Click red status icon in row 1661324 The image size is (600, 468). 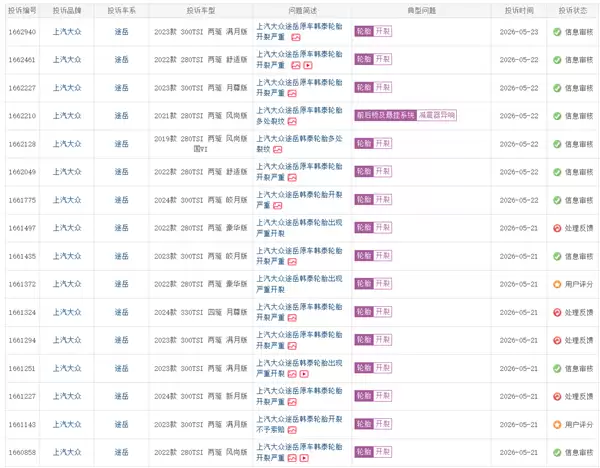click(557, 313)
